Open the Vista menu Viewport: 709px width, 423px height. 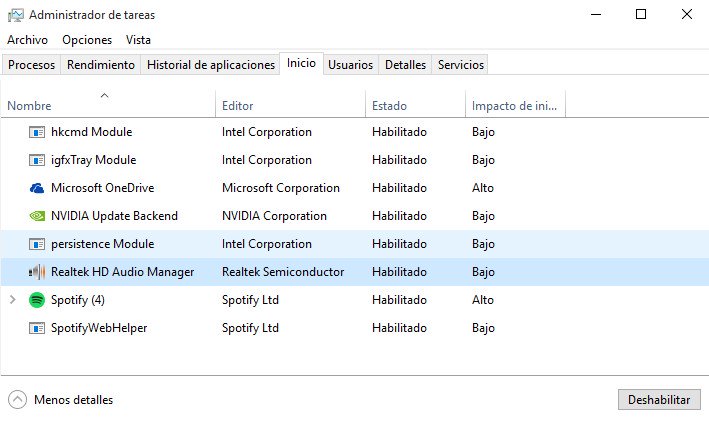(x=138, y=40)
